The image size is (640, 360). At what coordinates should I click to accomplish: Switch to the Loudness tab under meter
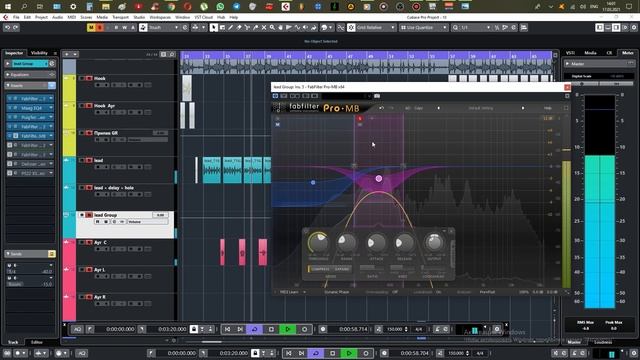click(602, 342)
